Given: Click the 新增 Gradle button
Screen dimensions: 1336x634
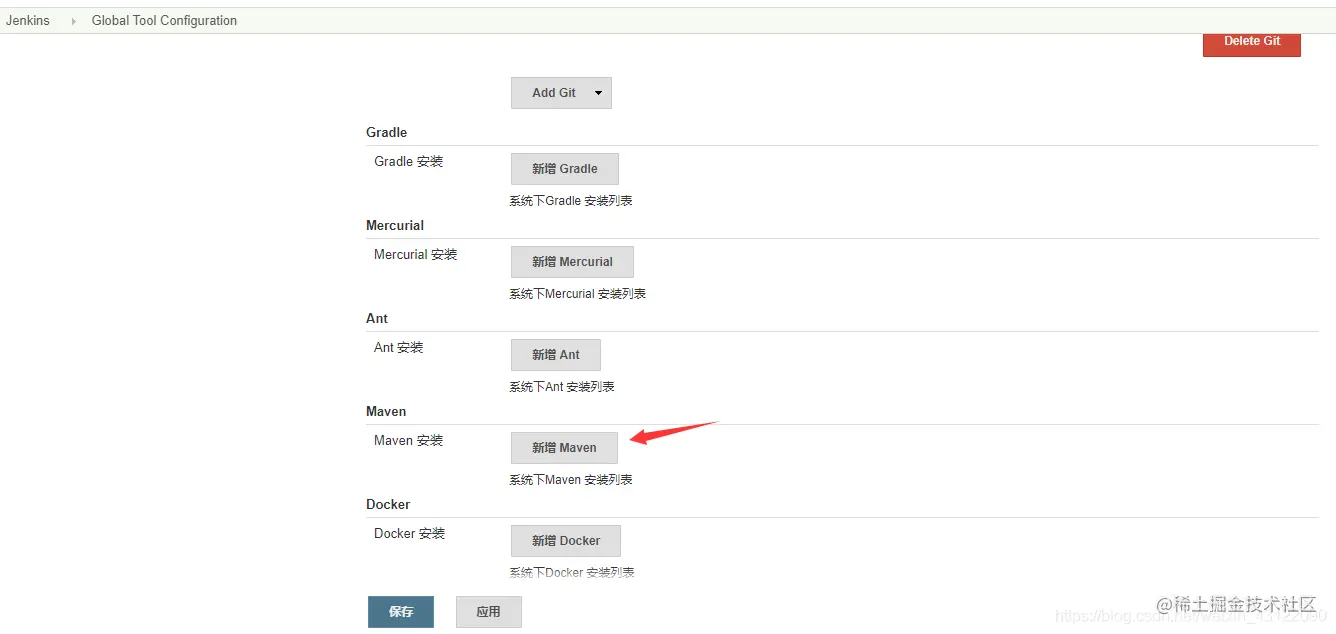Looking at the screenshot, I should [x=565, y=169].
